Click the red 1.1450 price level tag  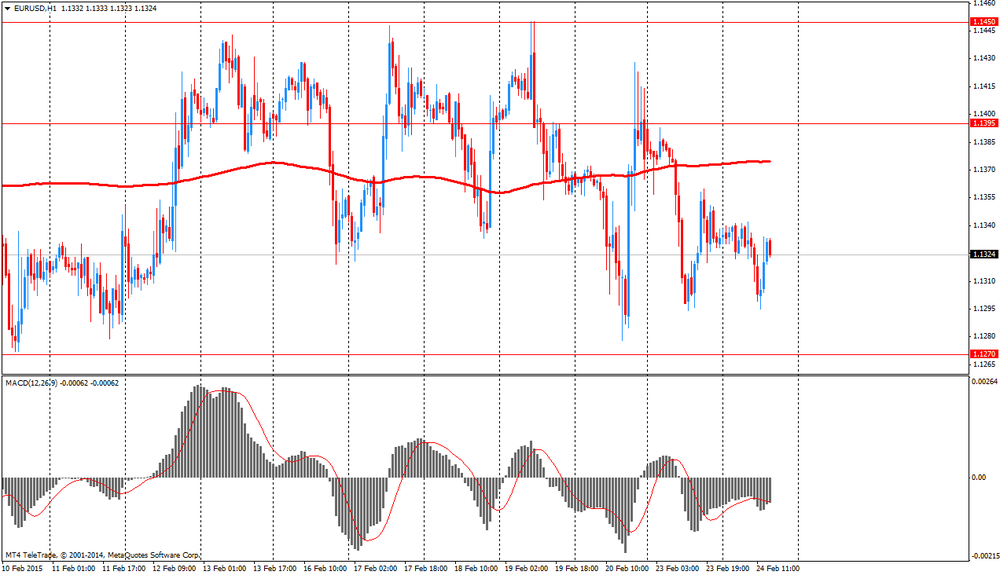(982, 22)
